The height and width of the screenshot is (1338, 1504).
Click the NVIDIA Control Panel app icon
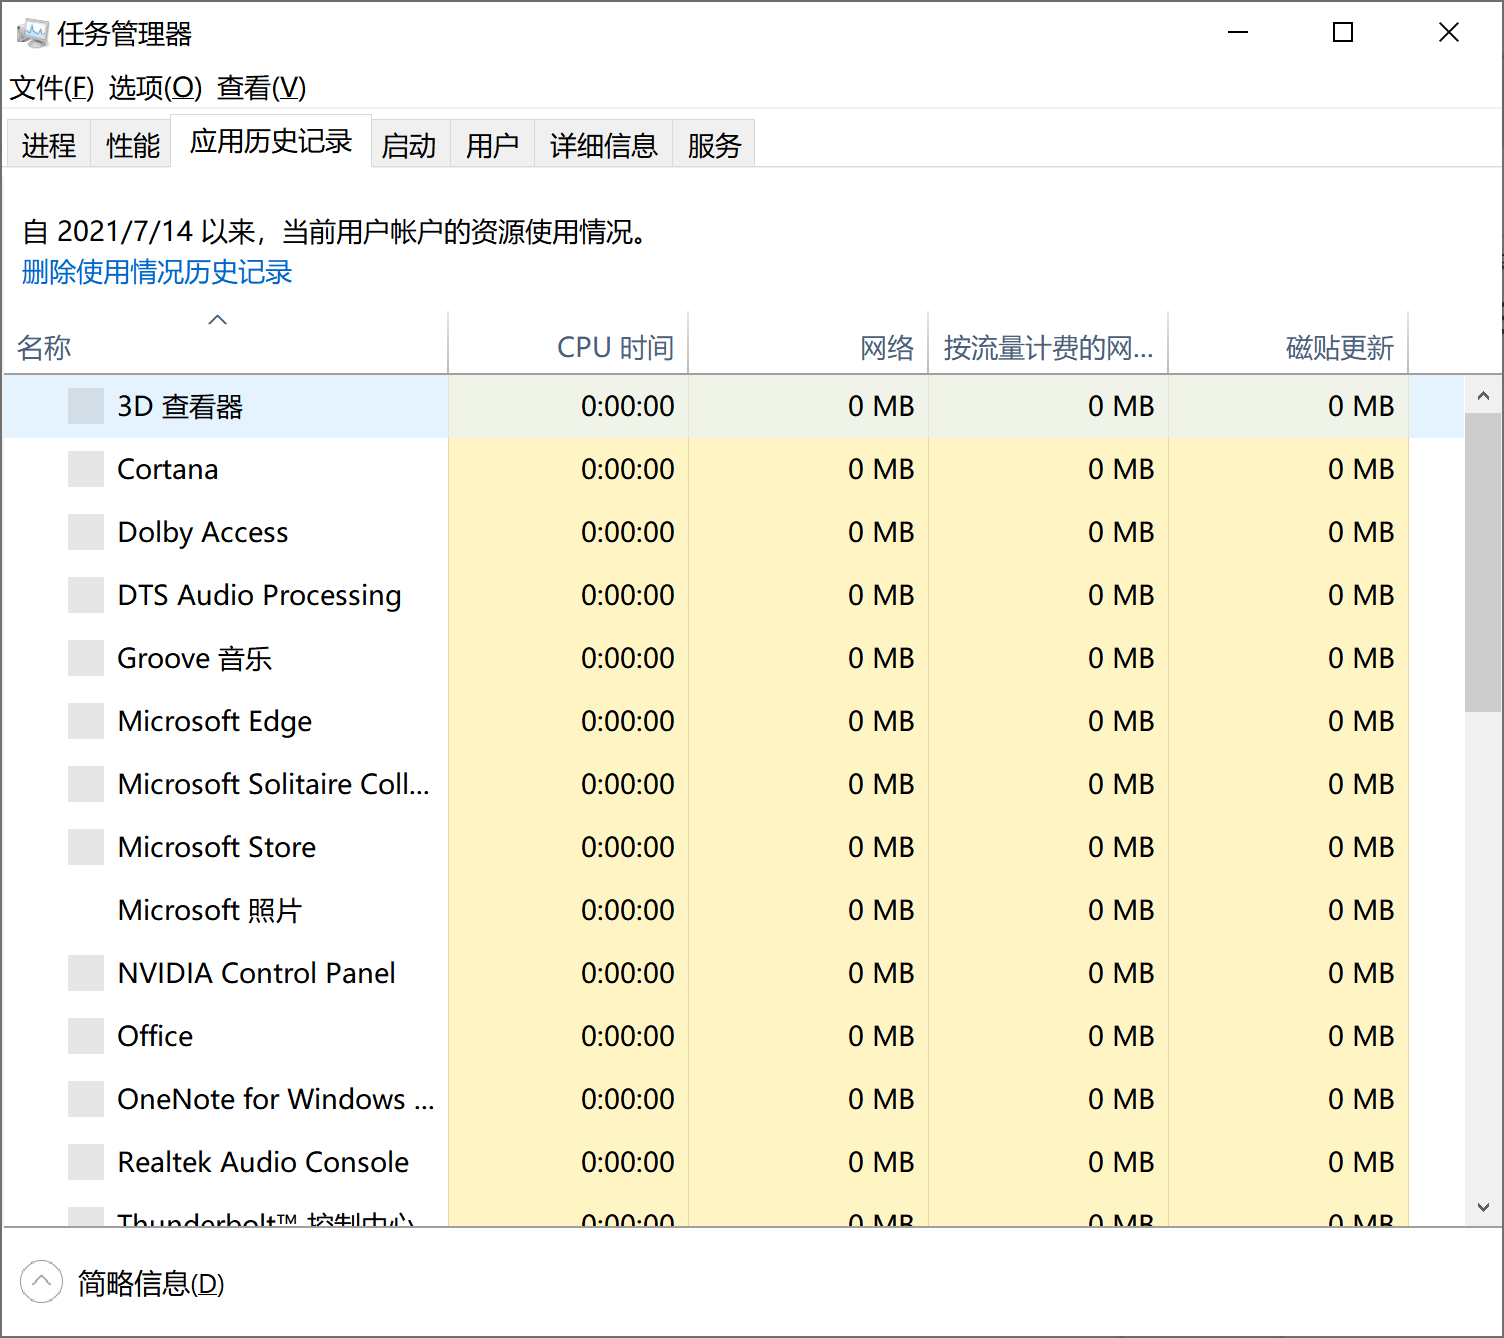click(86, 973)
